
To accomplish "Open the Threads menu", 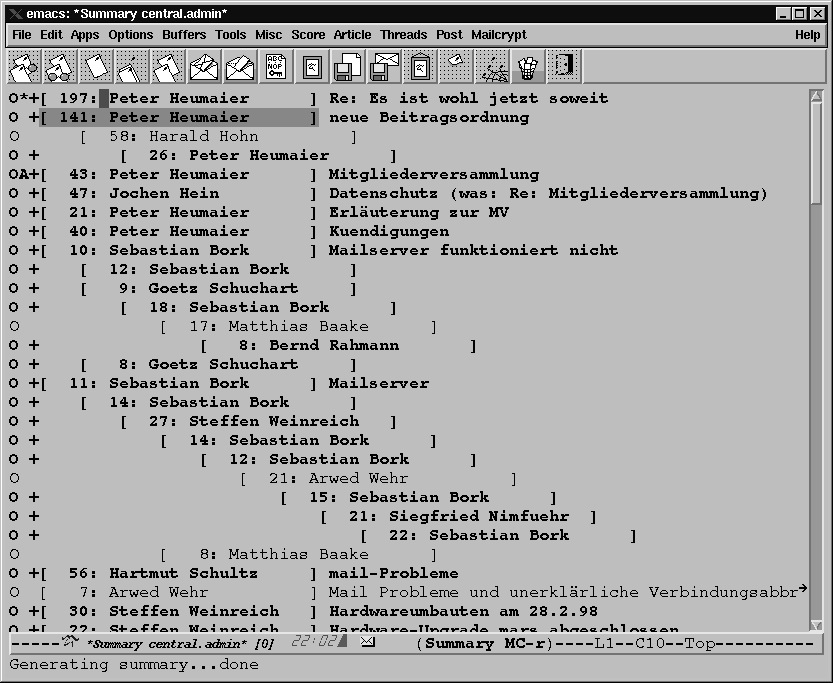I will click(403, 35).
